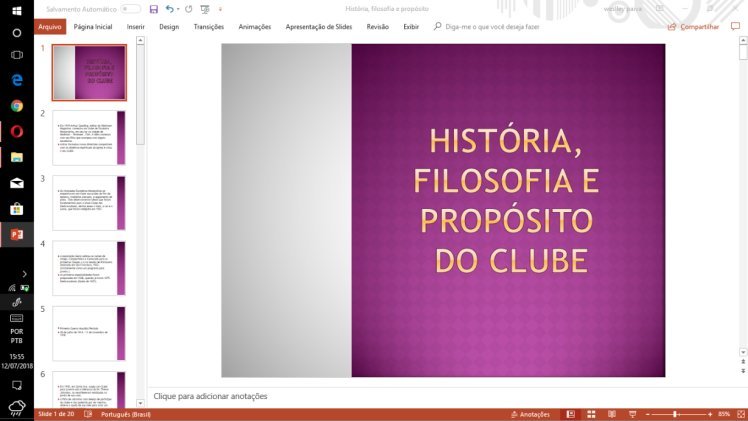Open Google Chrome from taskbar

point(17,106)
